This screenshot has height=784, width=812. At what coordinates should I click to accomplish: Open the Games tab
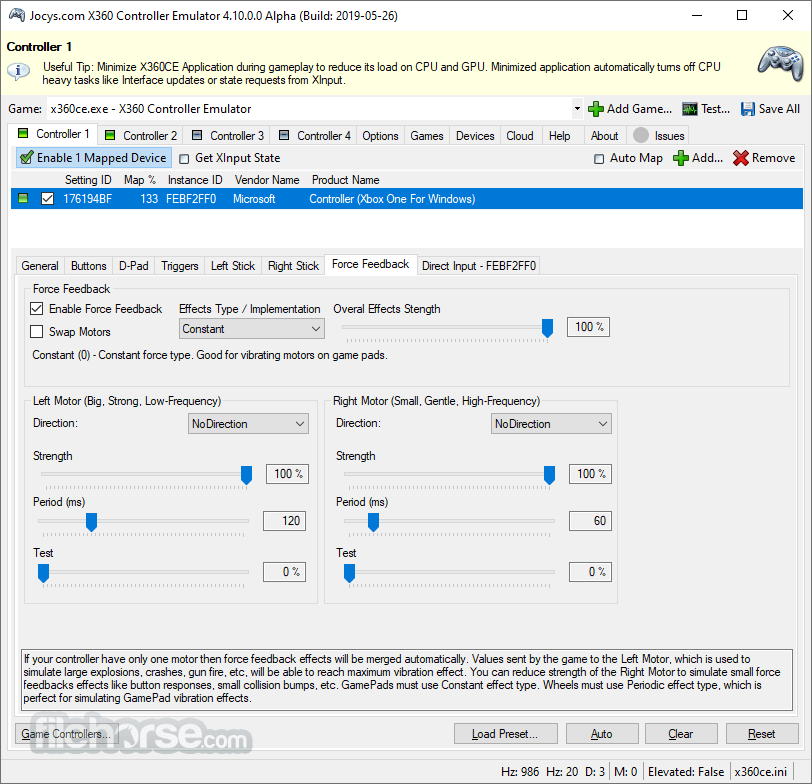click(427, 136)
